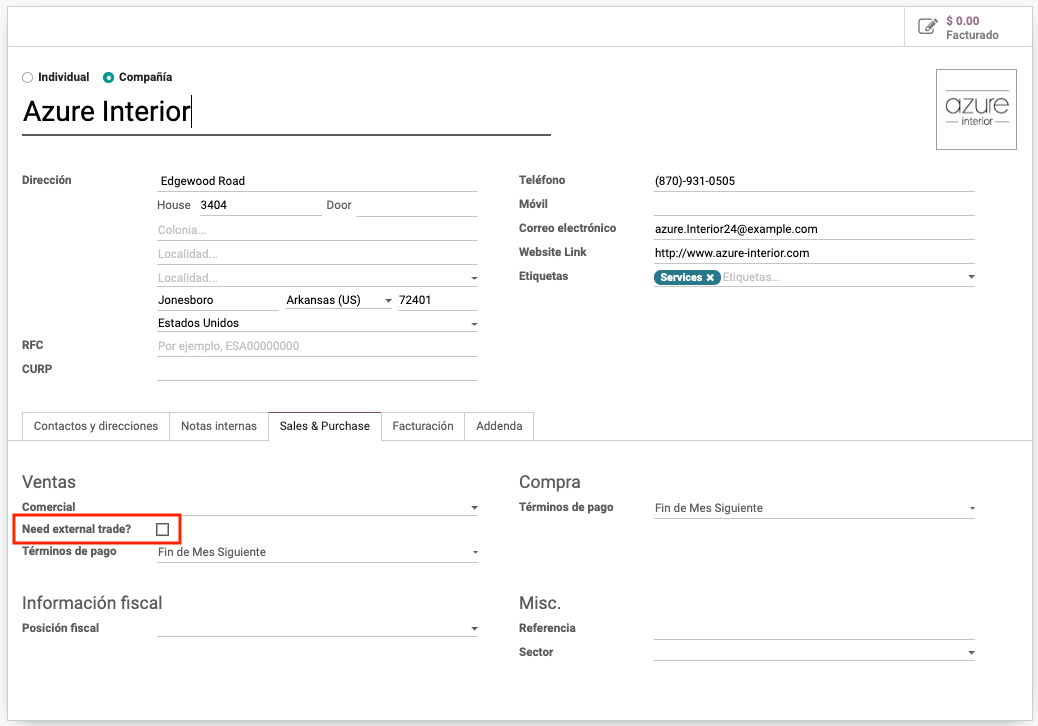The image size is (1038, 726).
Task: Expand the Etiquetas tags dropdown arrow
Action: click(971, 277)
